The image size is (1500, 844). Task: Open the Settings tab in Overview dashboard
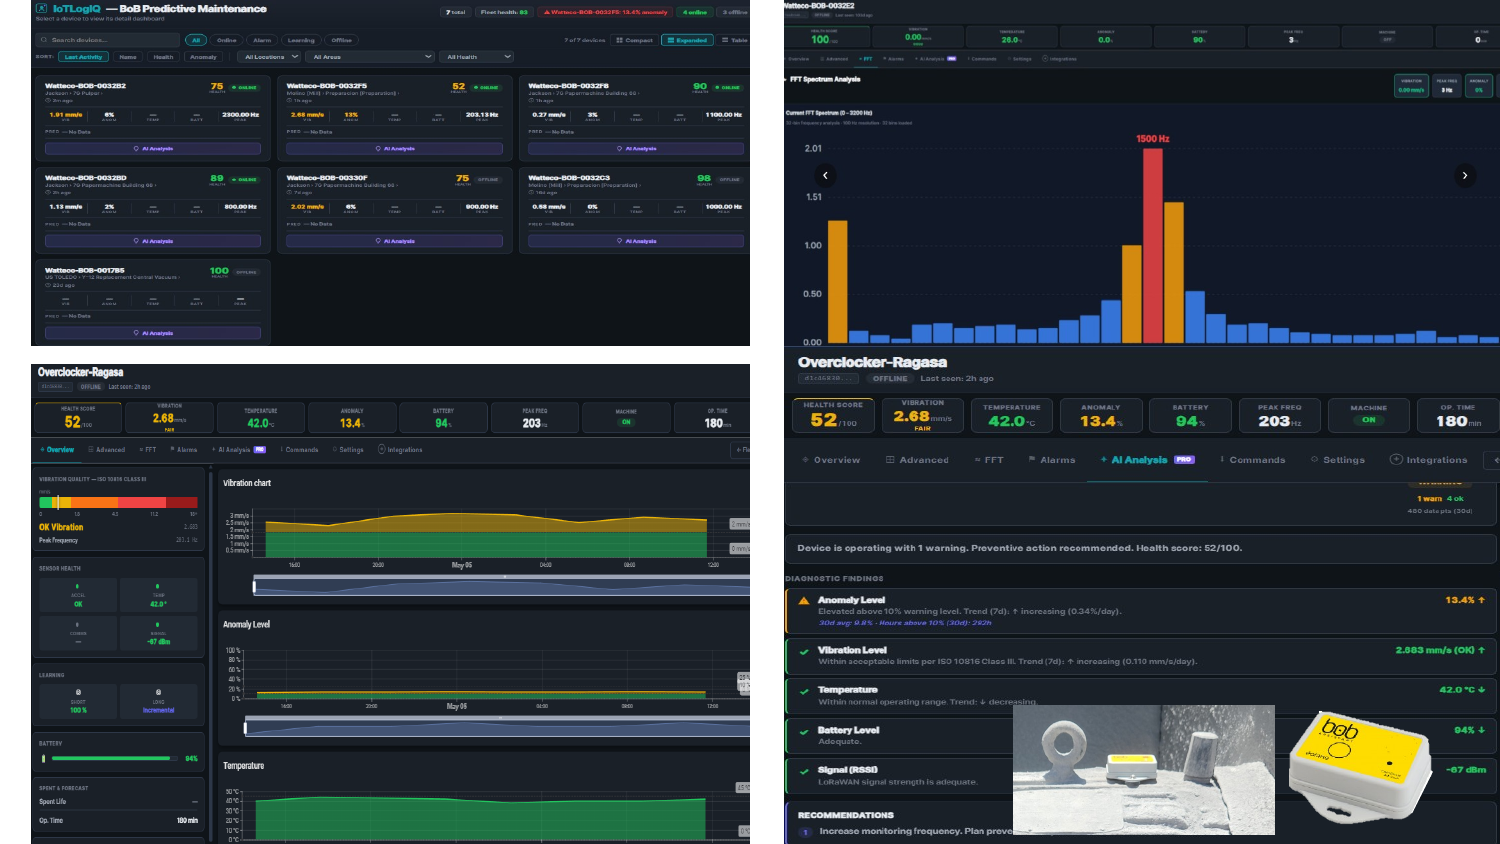pos(348,450)
